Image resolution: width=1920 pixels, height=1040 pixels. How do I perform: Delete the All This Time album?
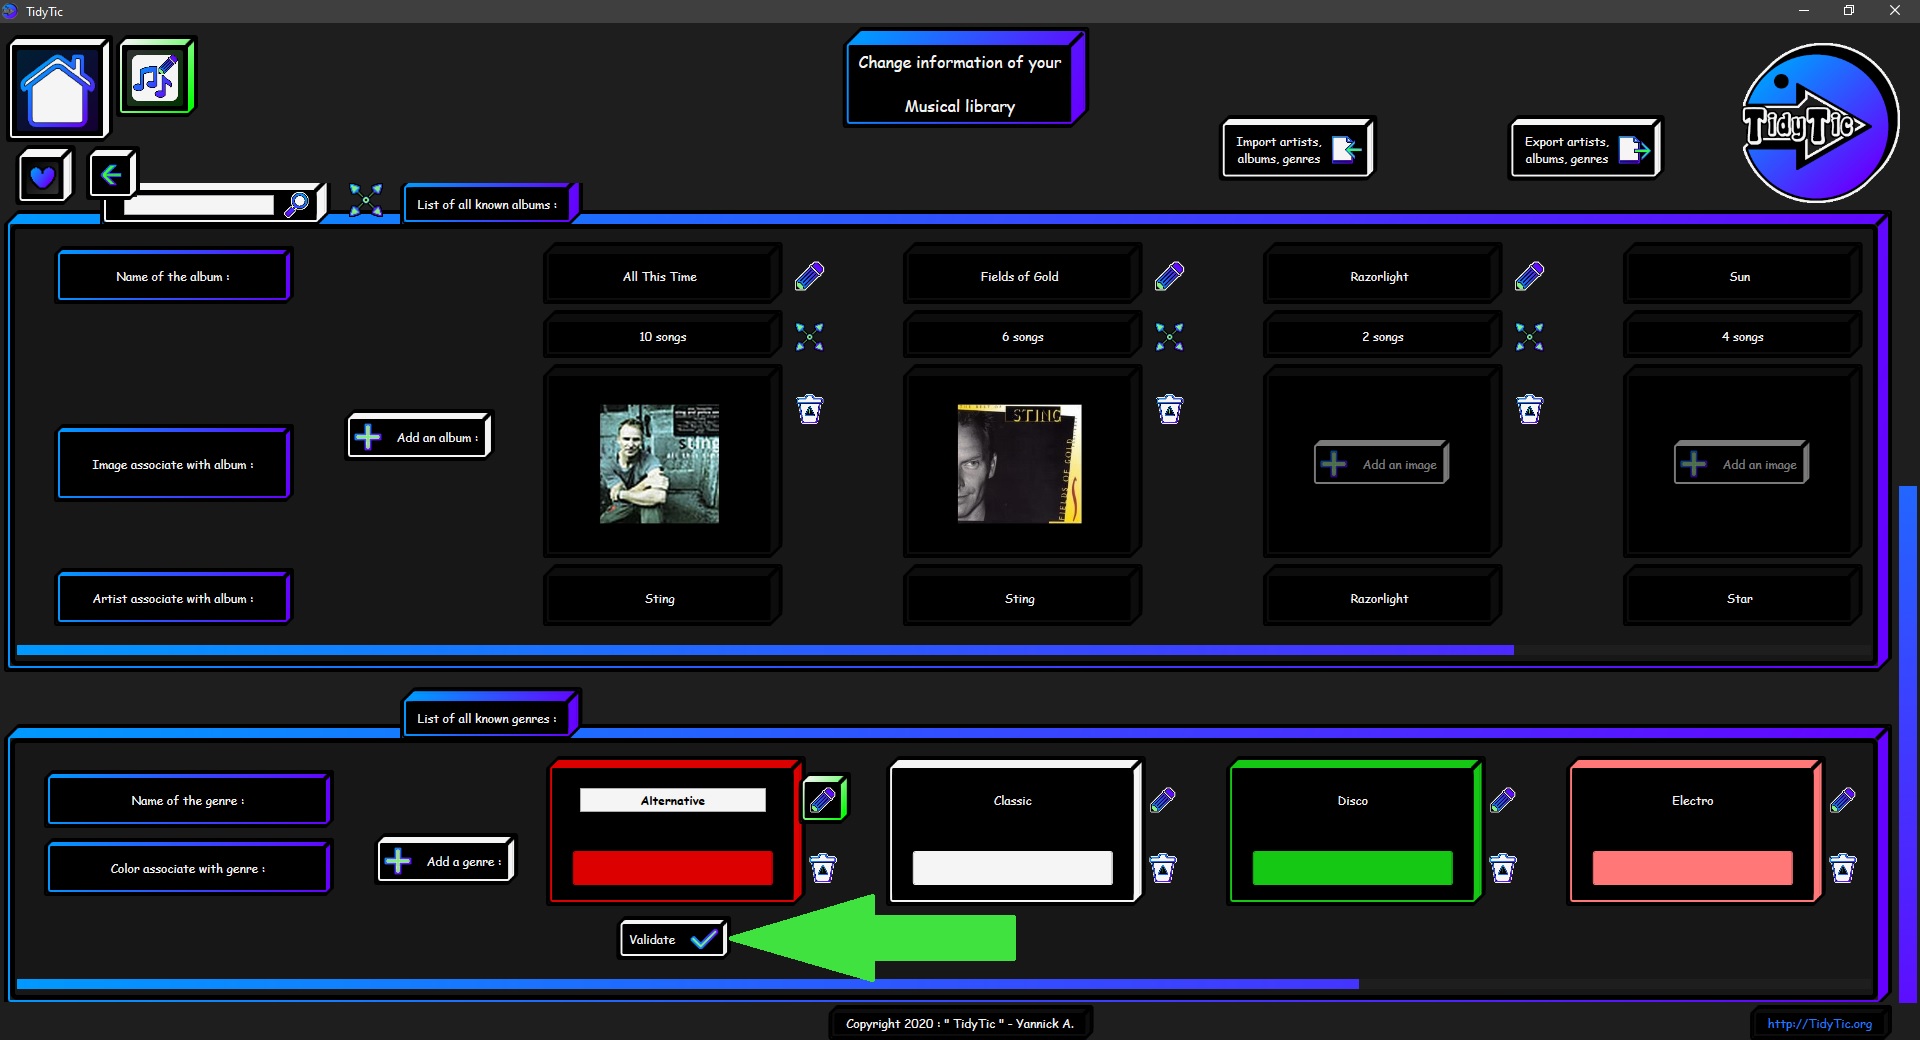pos(809,409)
